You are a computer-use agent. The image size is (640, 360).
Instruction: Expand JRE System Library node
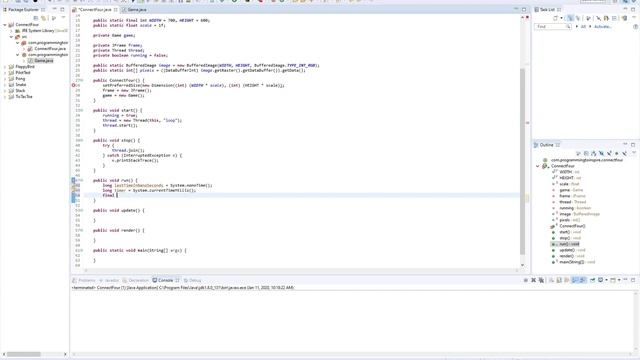click(x=11, y=31)
